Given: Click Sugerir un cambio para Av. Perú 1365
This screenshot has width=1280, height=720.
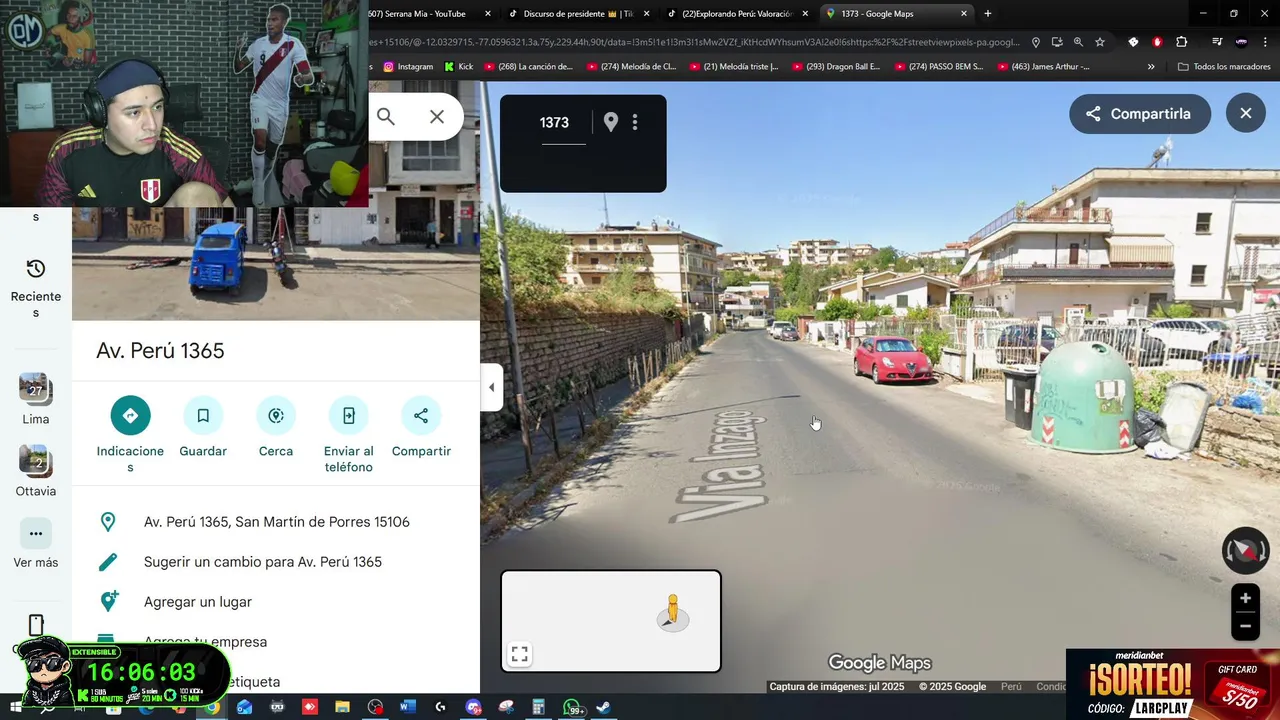Looking at the screenshot, I should pyautogui.click(x=262, y=562).
